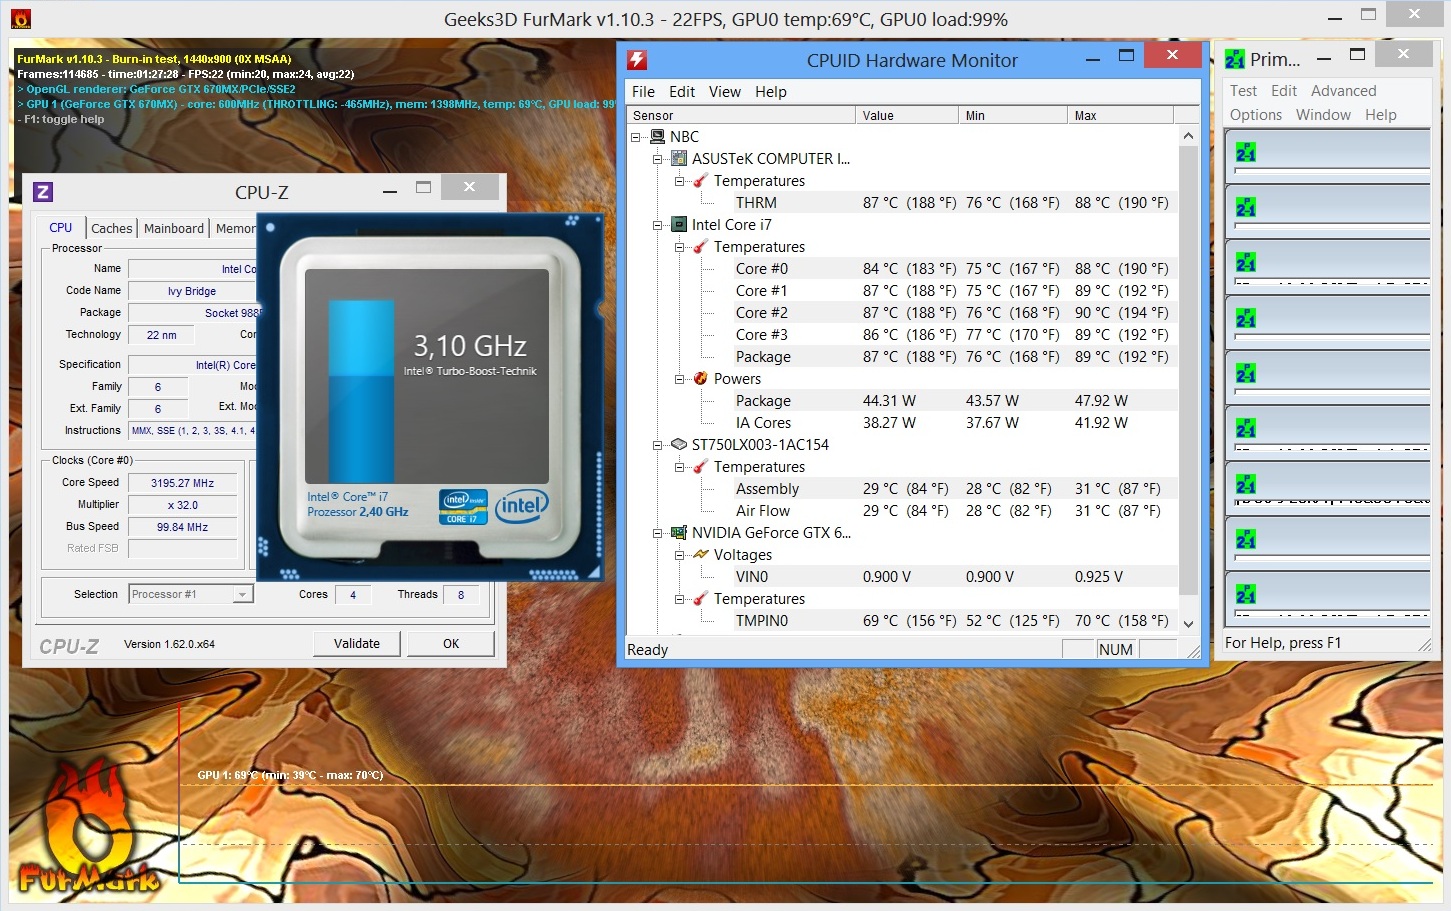Screen dimensions: 1451x911
Task: Open the Advanced menu in Prime95
Action: (x=1343, y=90)
